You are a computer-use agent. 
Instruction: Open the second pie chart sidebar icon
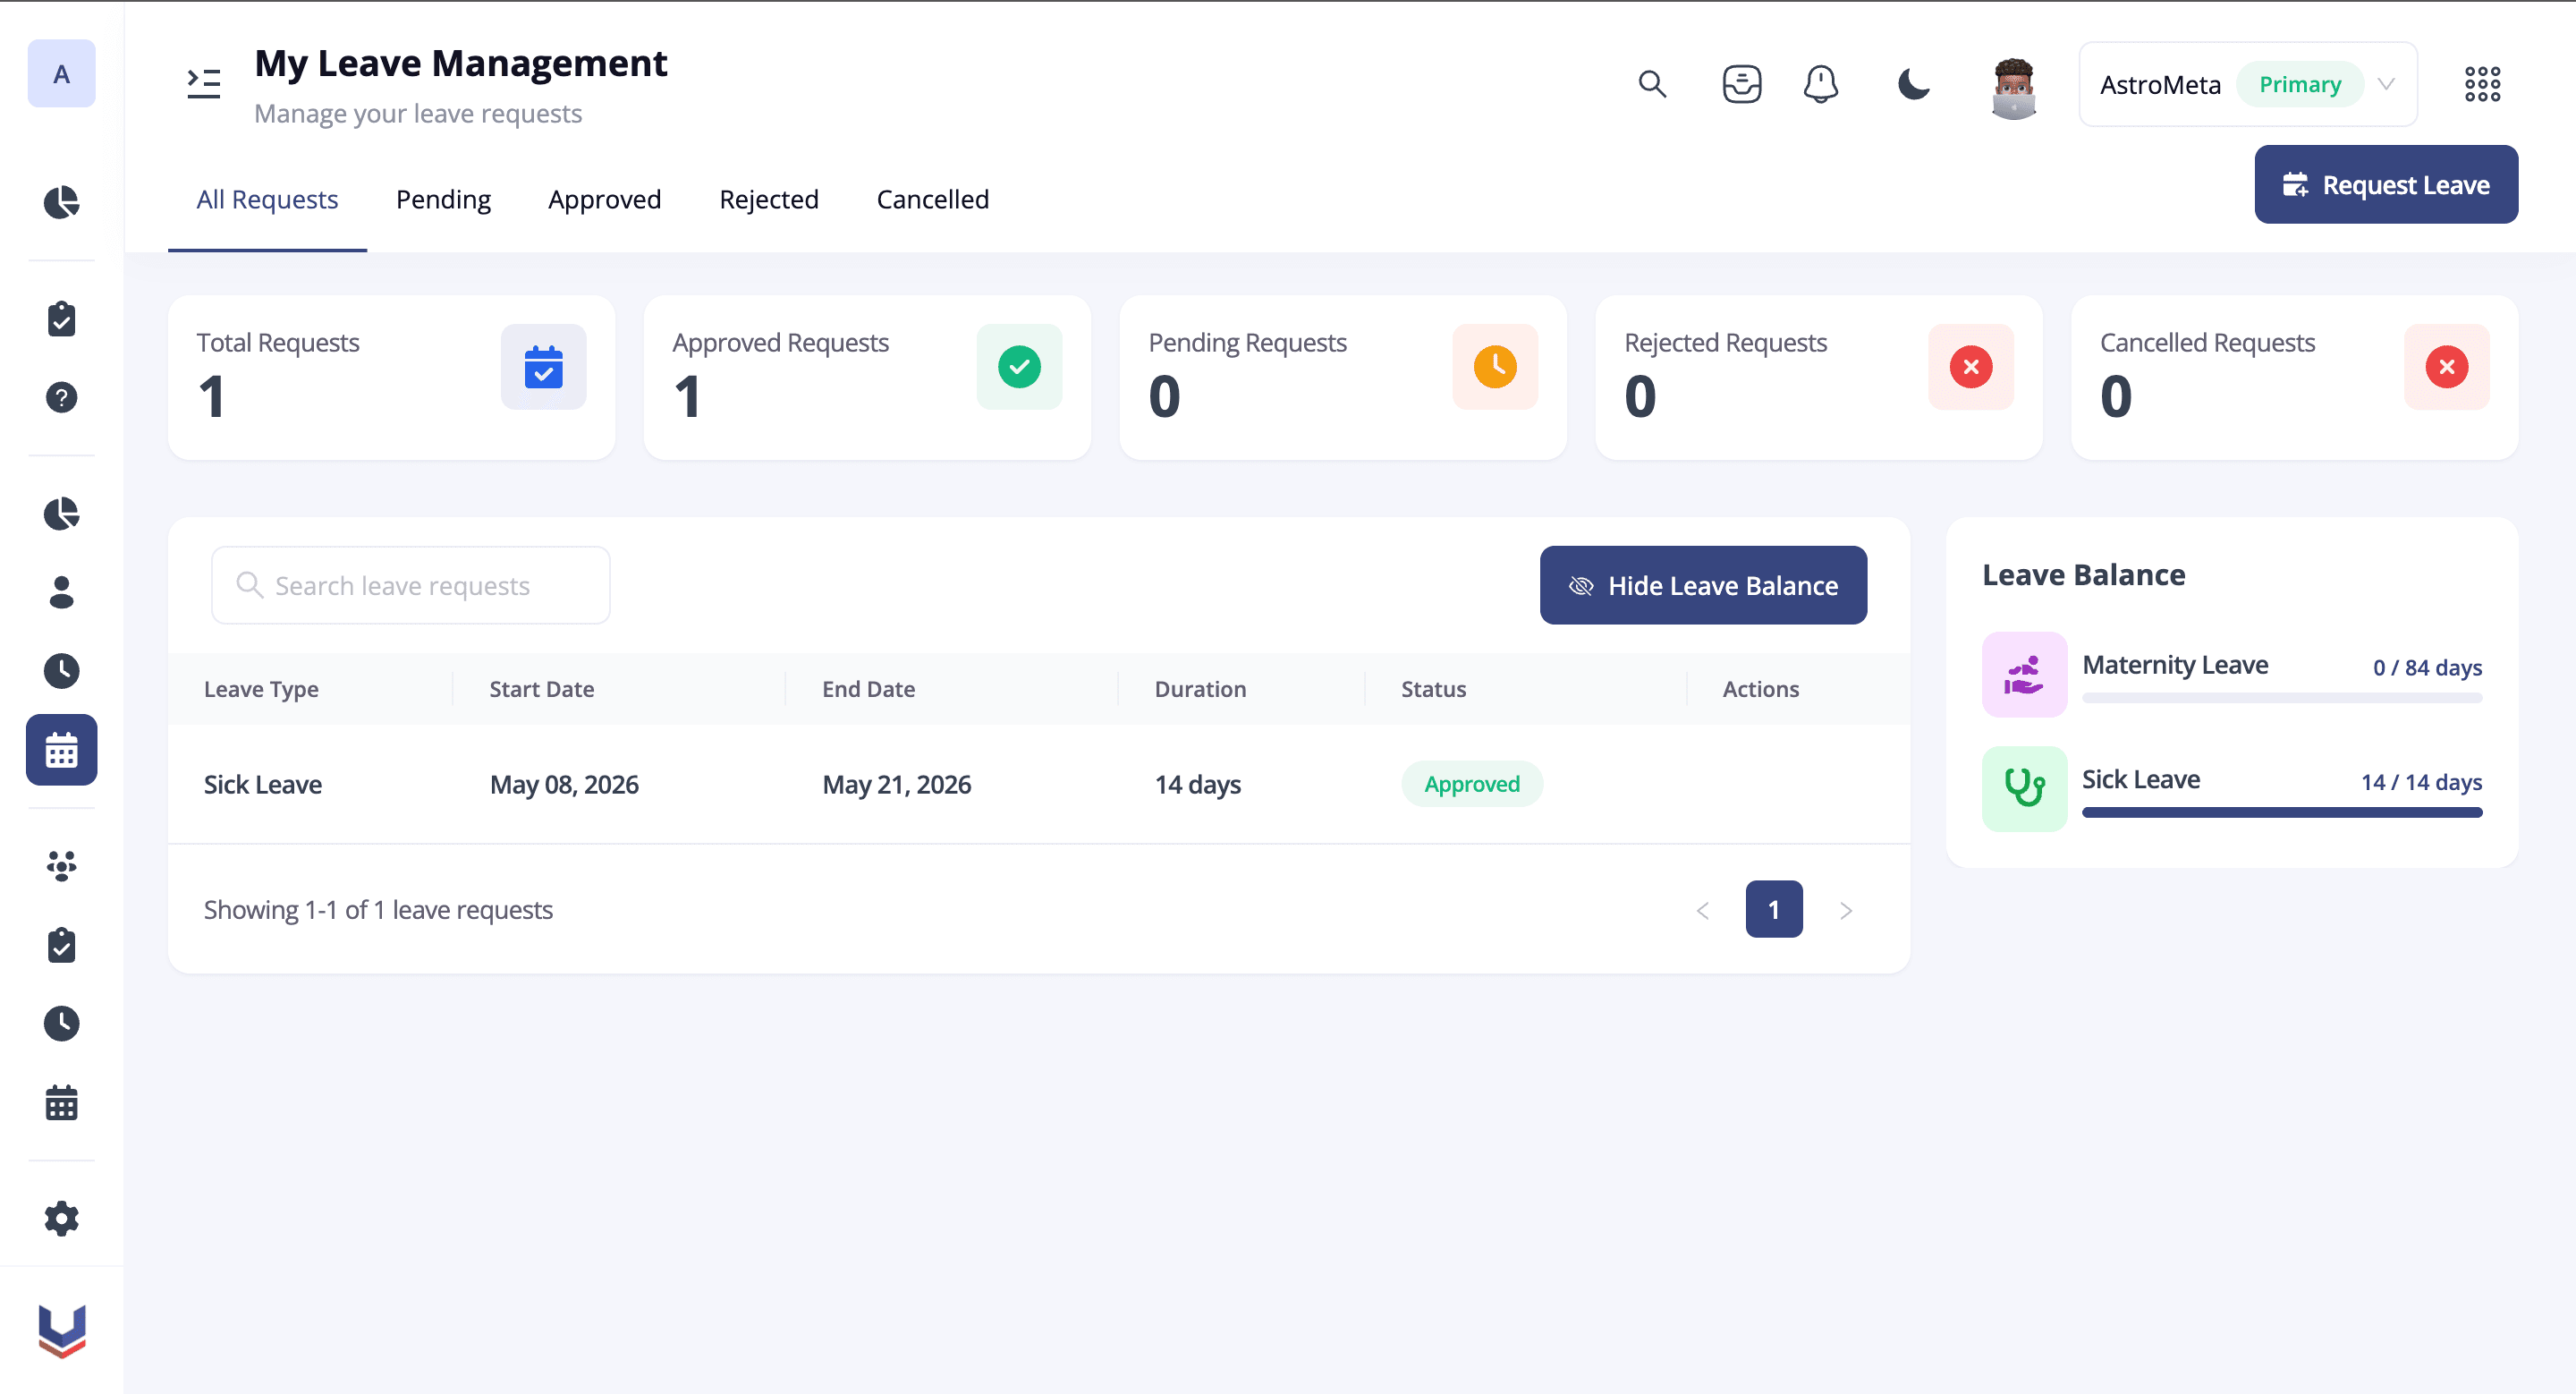click(x=61, y=514)
